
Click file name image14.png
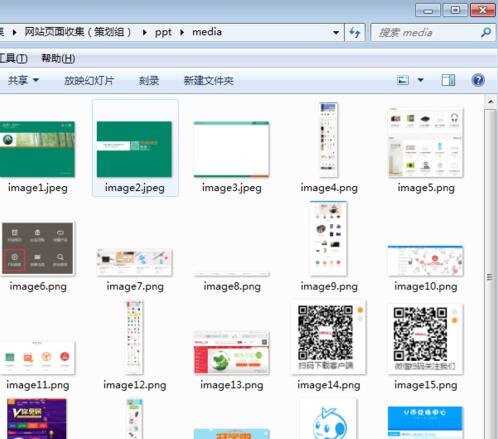pos(329,385)
